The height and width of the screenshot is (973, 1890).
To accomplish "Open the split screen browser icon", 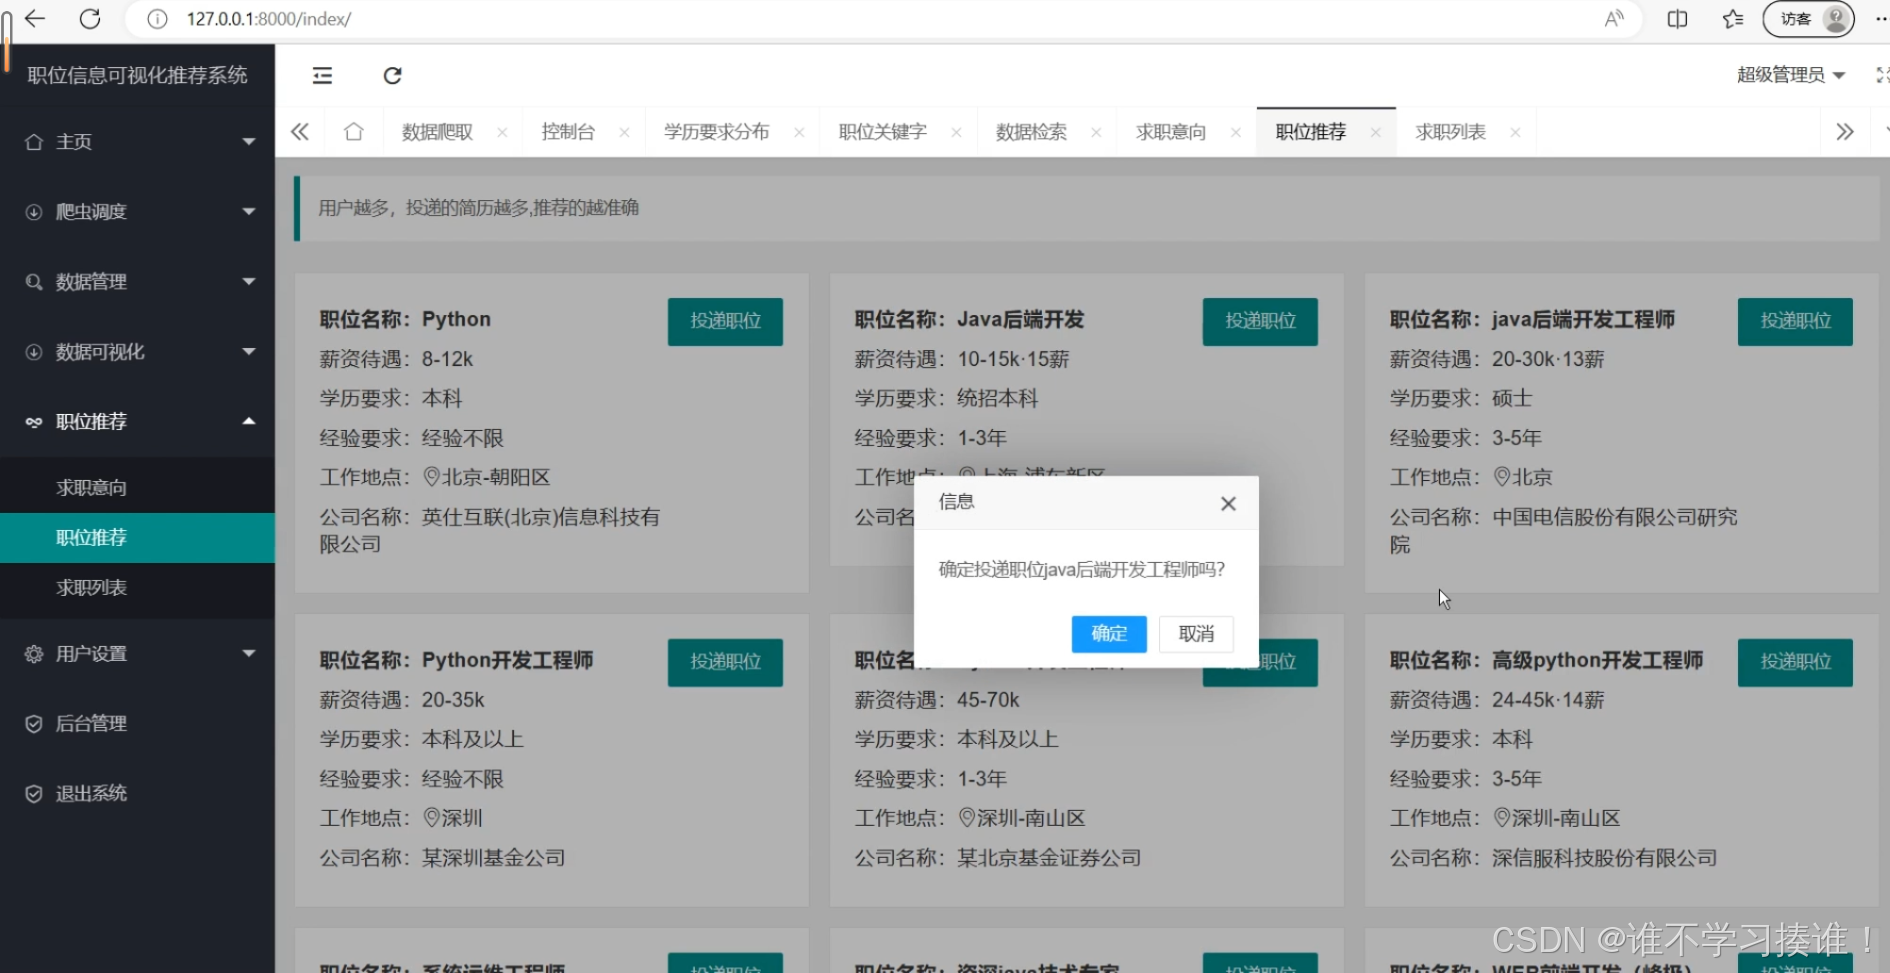I will tap(1677, 19).
